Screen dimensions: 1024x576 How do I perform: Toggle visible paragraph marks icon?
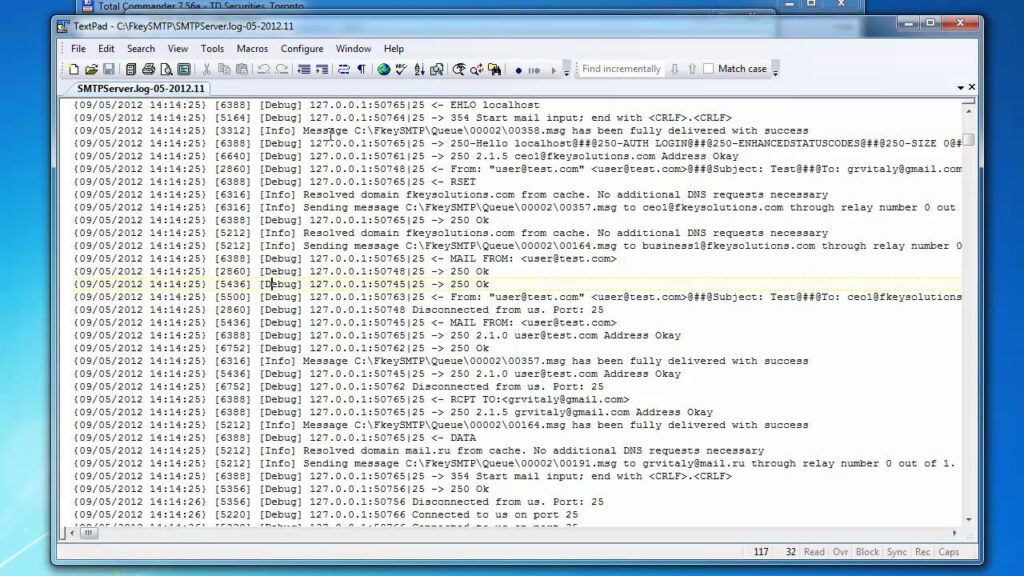361,69
